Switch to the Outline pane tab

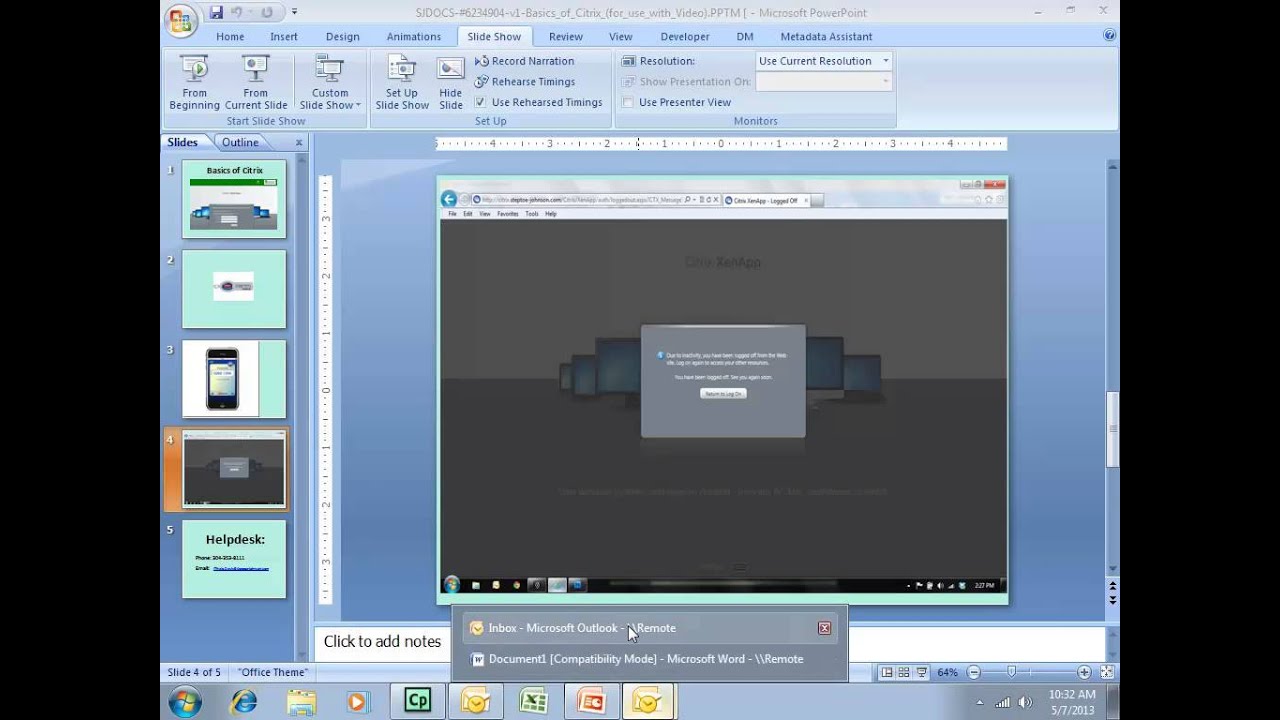click(240, 142)
